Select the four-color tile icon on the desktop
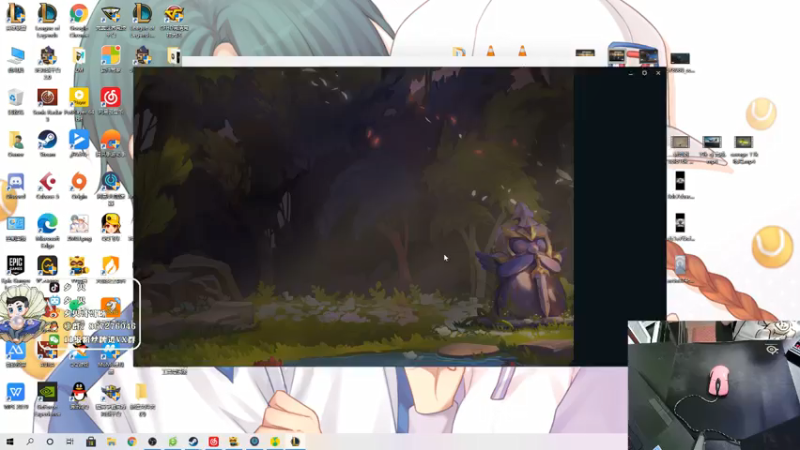 coord(111,56)
